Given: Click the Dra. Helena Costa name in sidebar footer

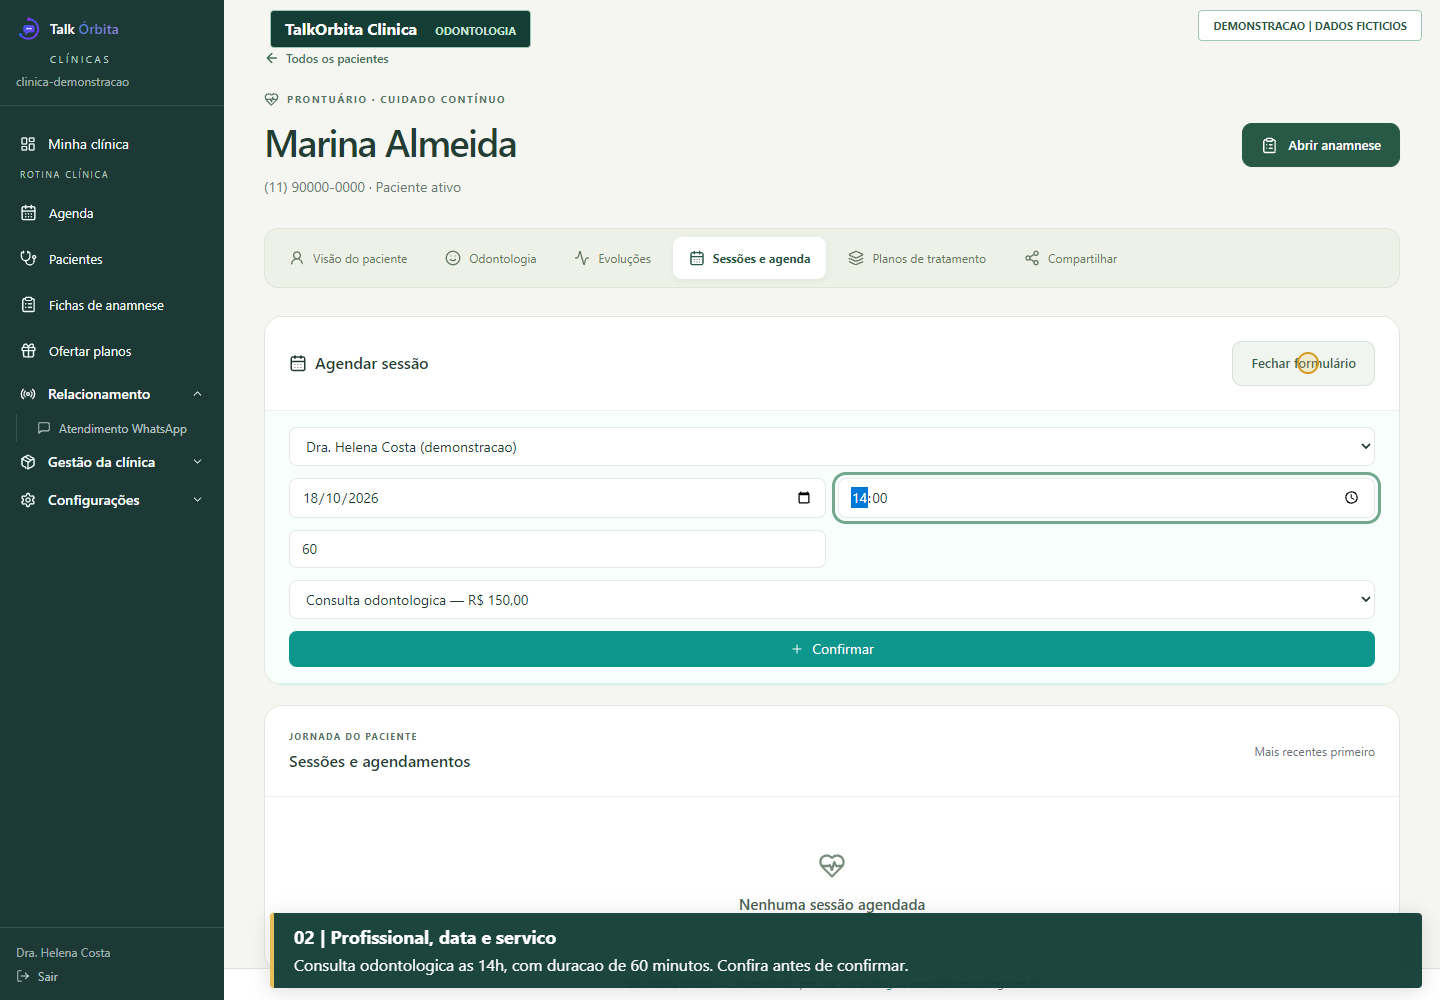Looking at the screenshot, I should (63, 953).
